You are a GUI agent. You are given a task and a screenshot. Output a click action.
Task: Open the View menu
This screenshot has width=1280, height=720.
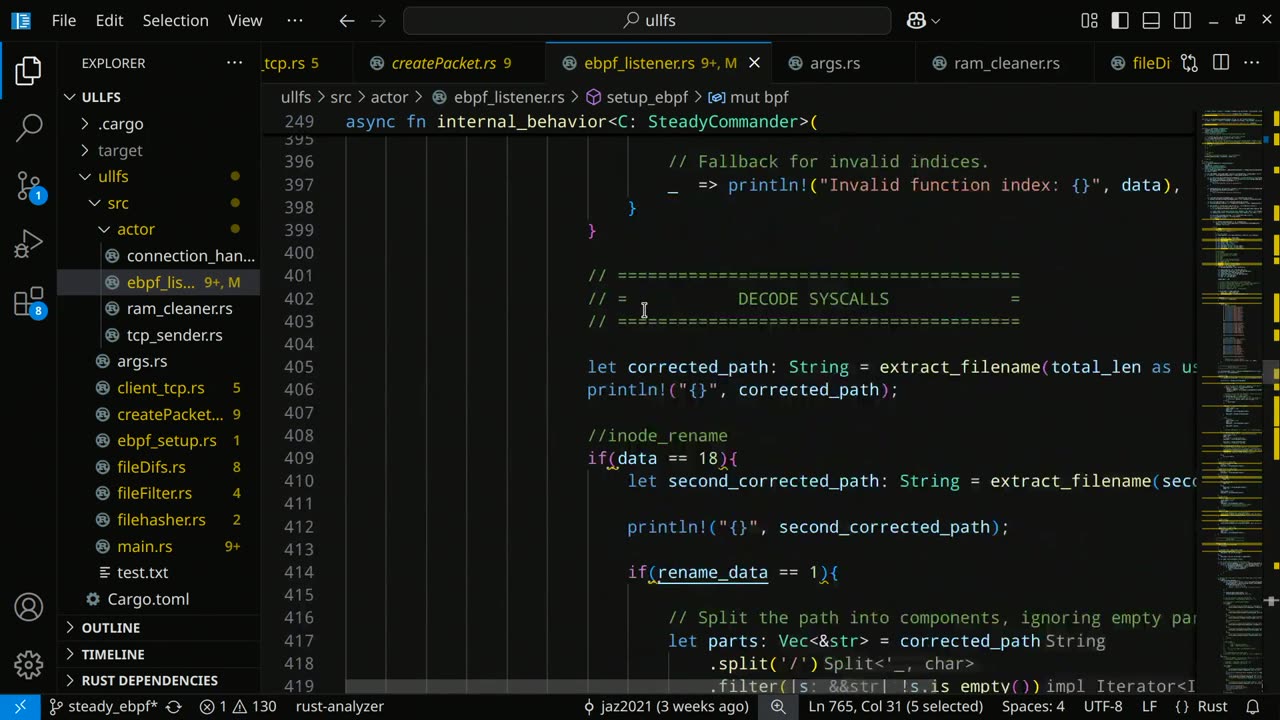click(245, 20)
